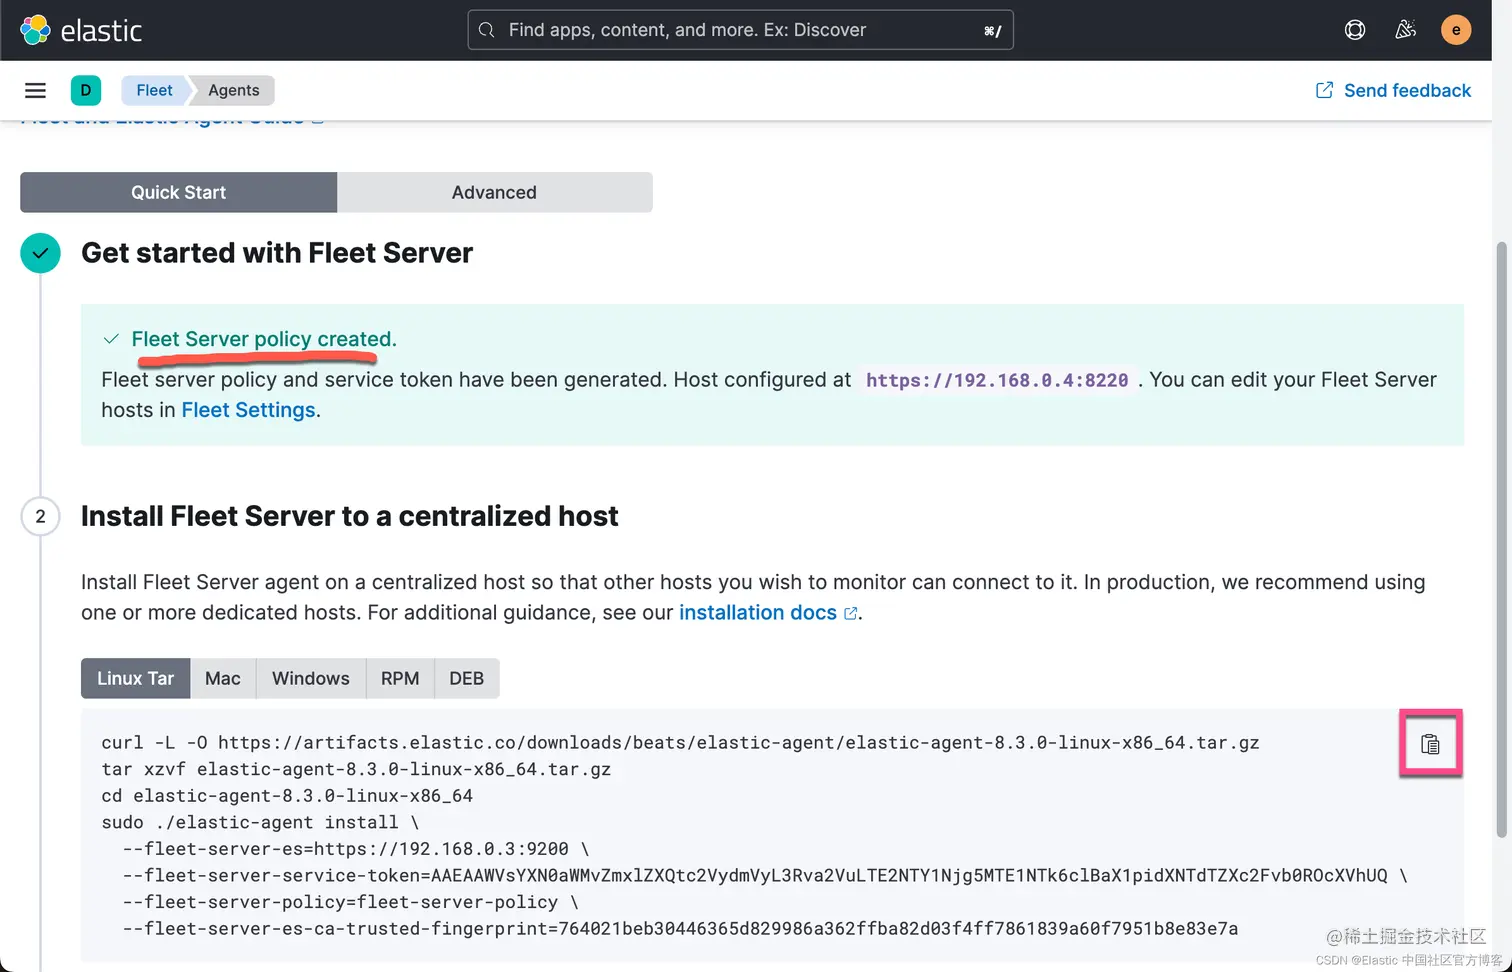Open the hamburger navigation menu
1512x972 pixels.
coord(35,90)
